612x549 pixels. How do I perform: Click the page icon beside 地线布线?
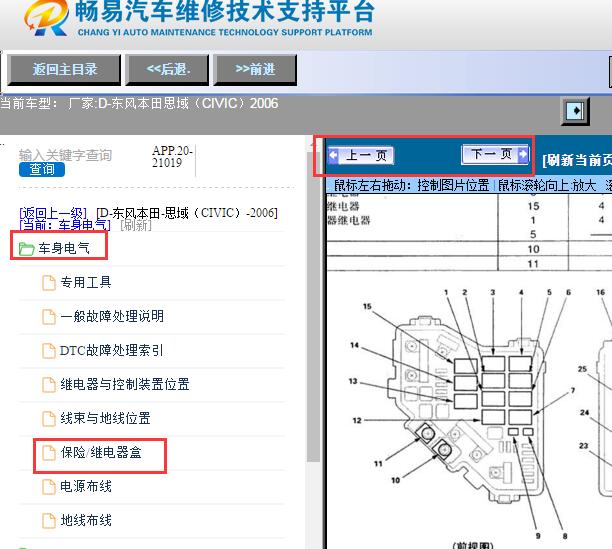(x=49, y=521)
